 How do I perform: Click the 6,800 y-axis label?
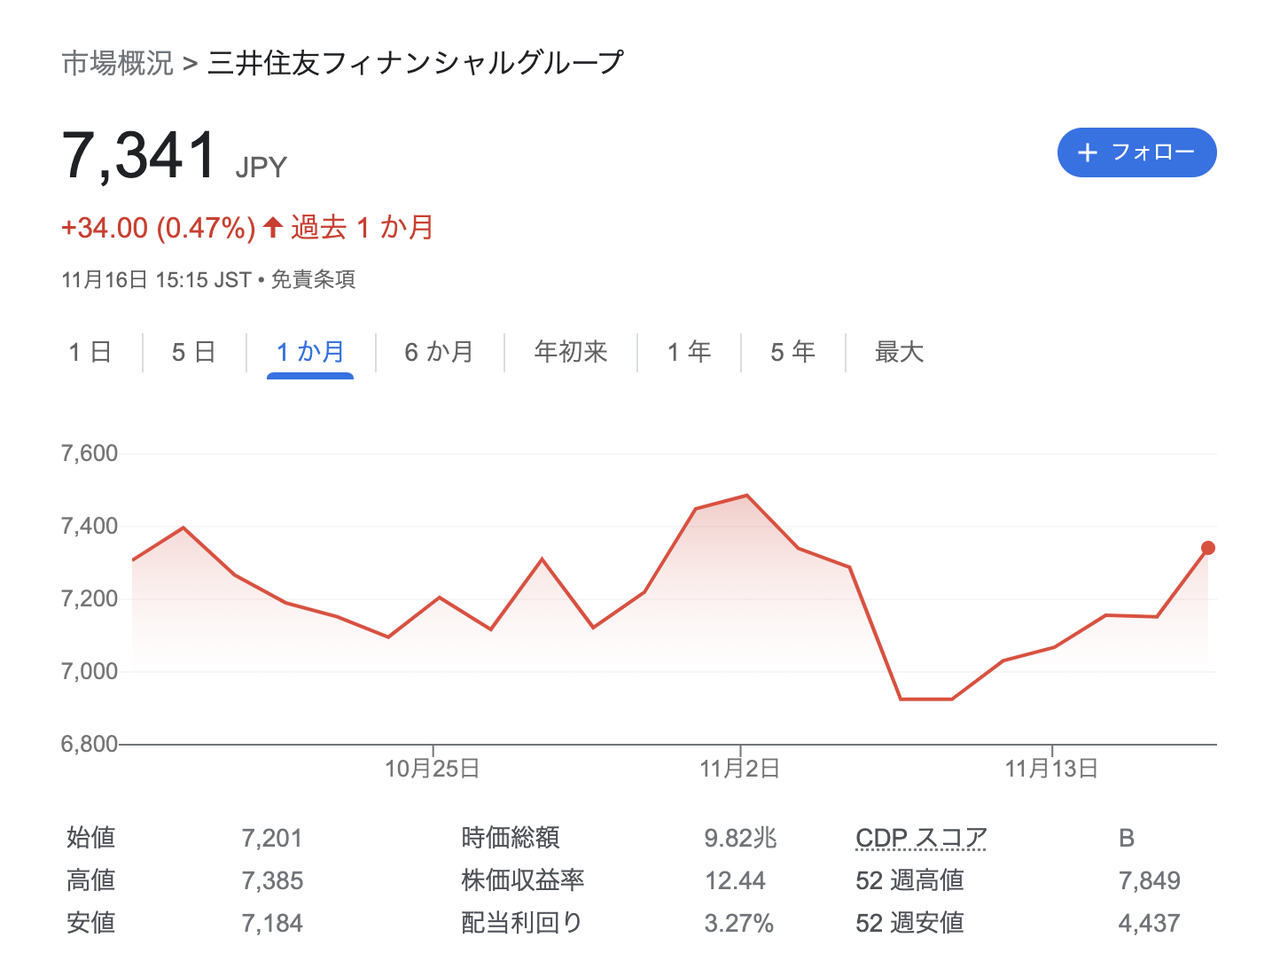[90, 744]
